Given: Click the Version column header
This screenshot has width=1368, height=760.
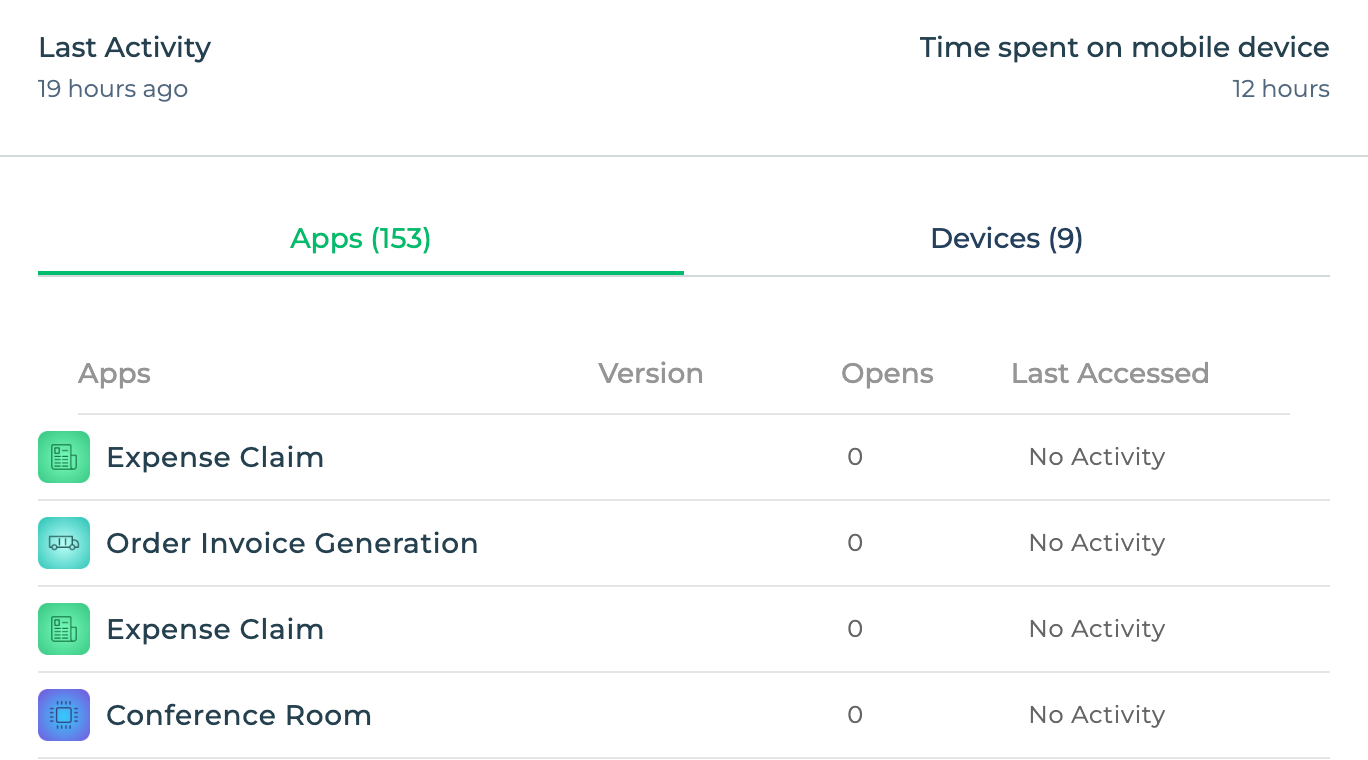Looking at the screenshot, I should pos(651,374).
